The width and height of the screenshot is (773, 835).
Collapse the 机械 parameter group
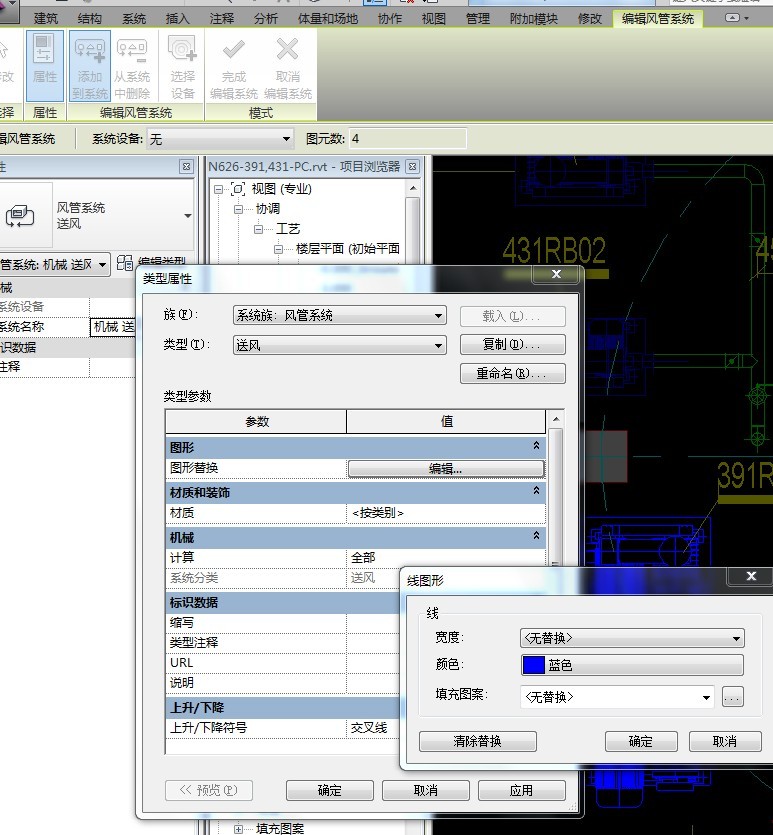pos(536,537)
